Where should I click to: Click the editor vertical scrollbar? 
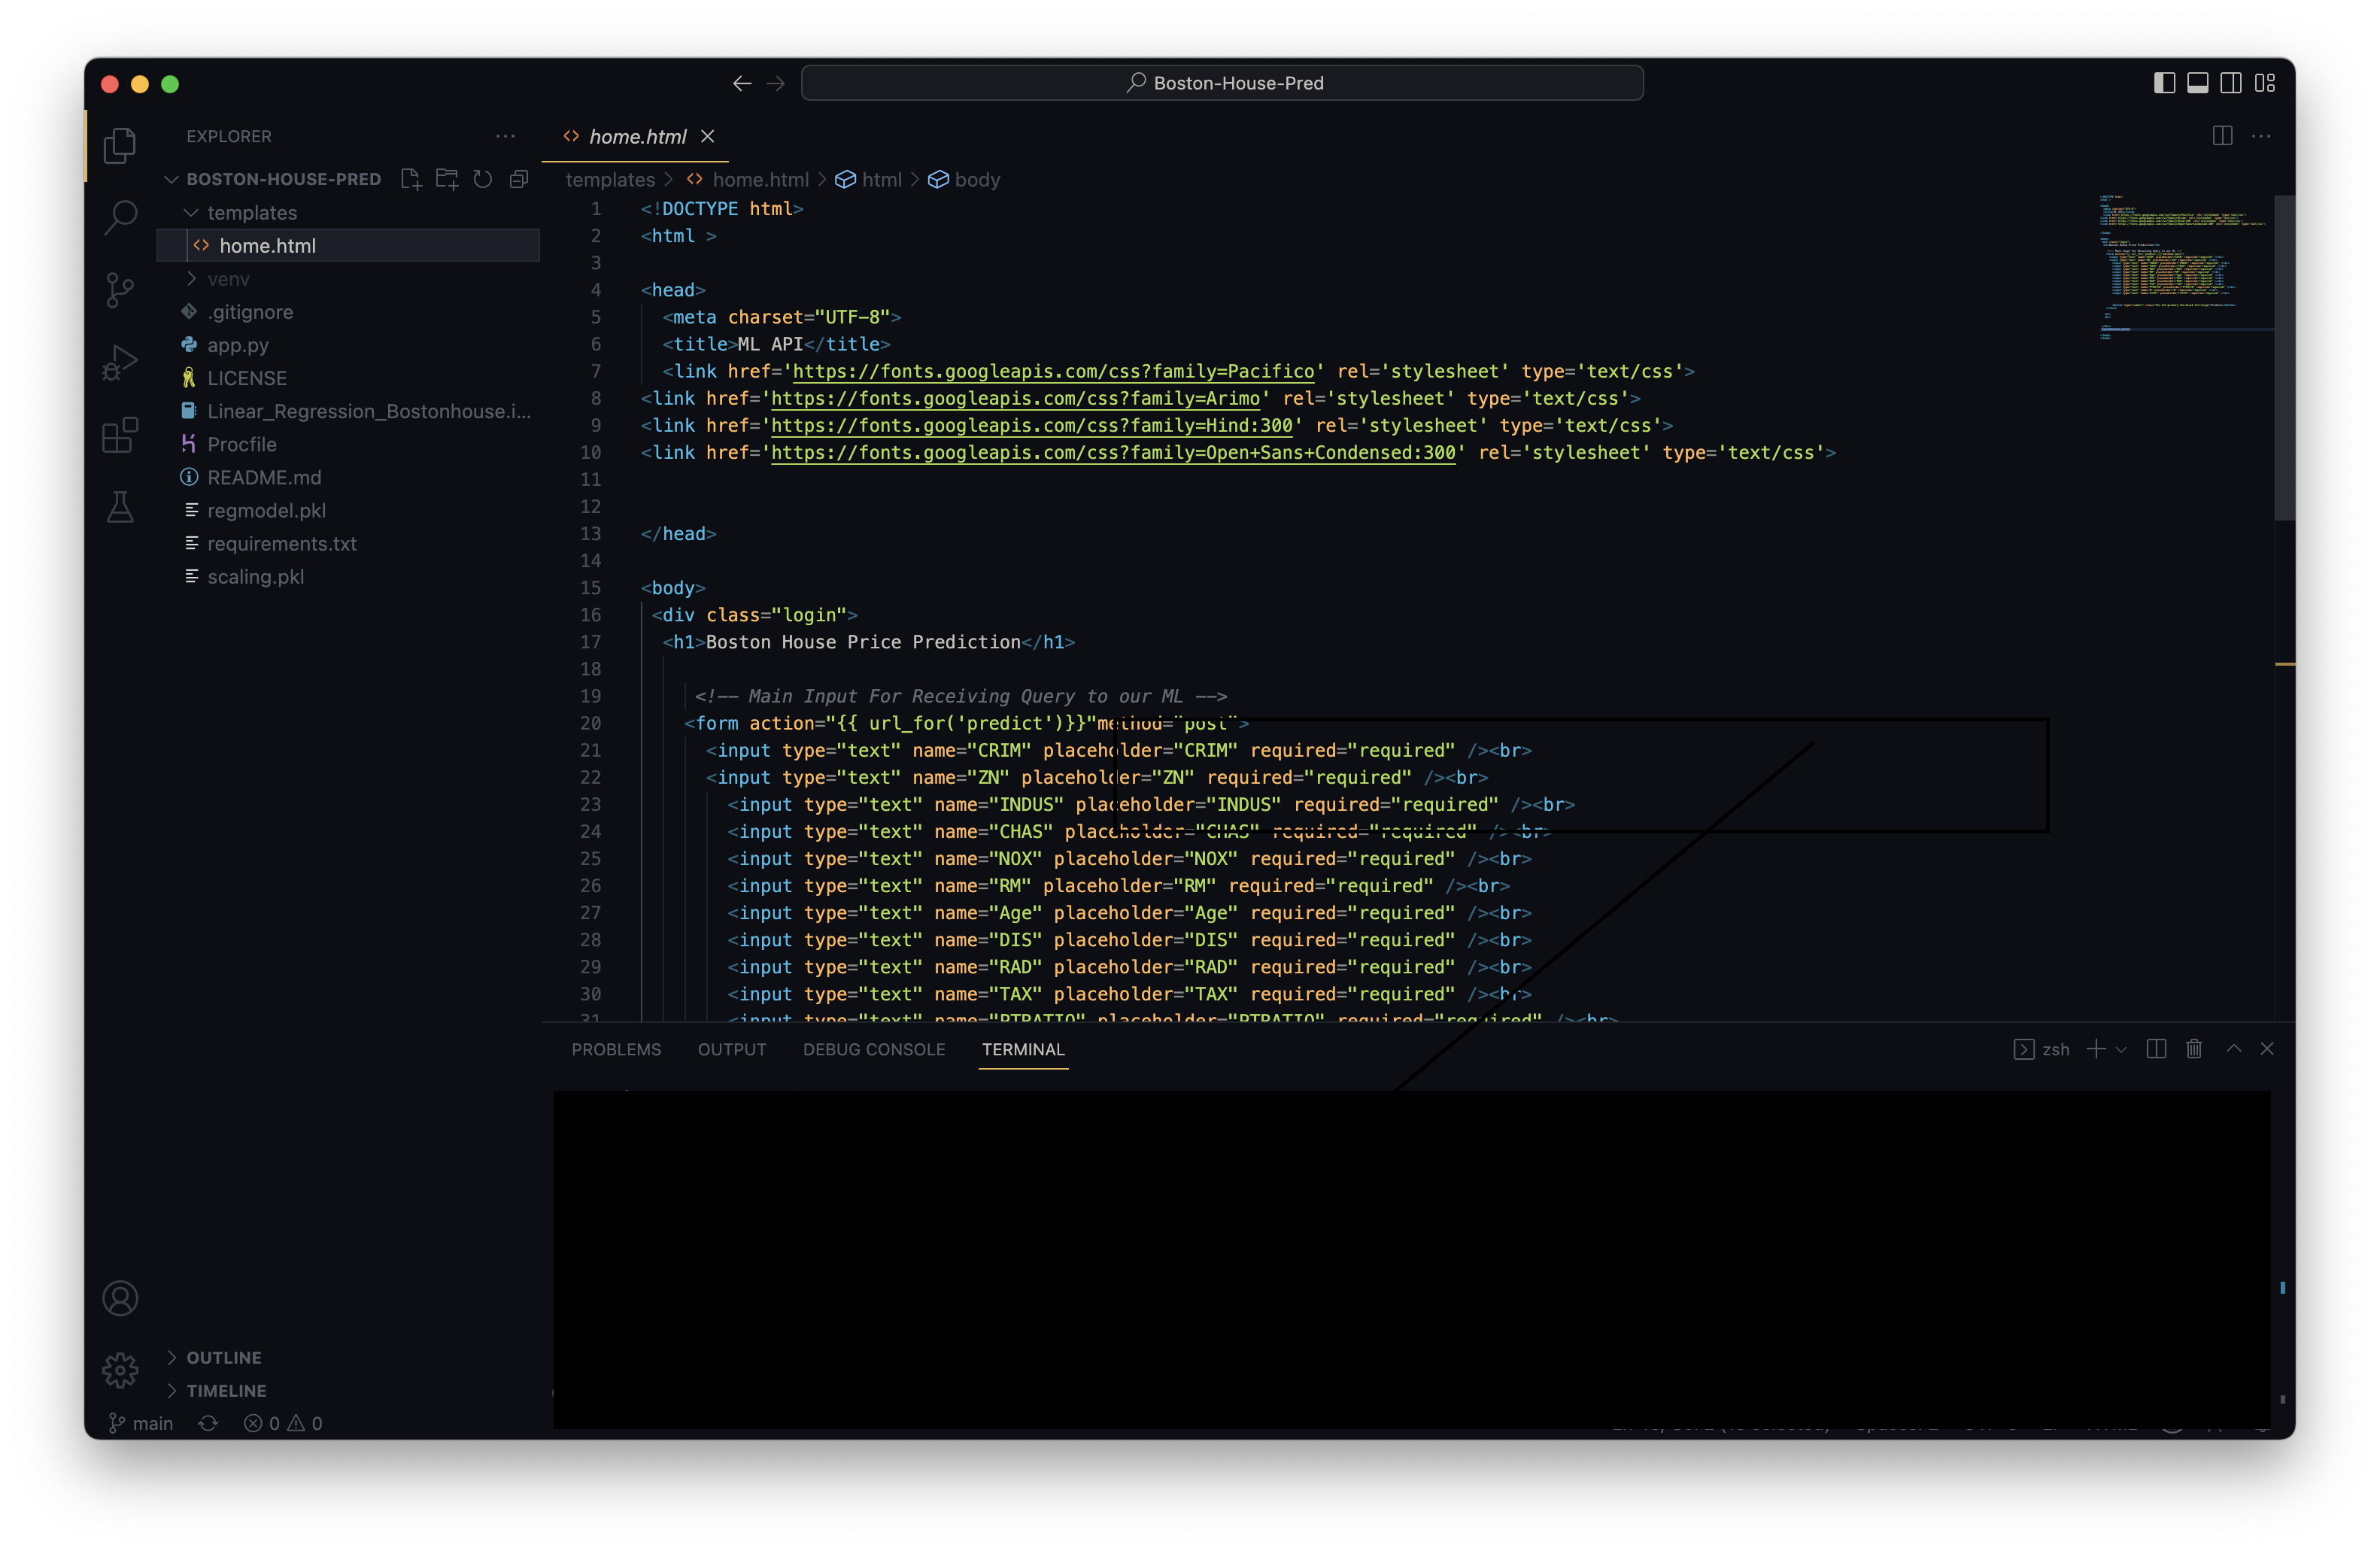coord(2284,357)
